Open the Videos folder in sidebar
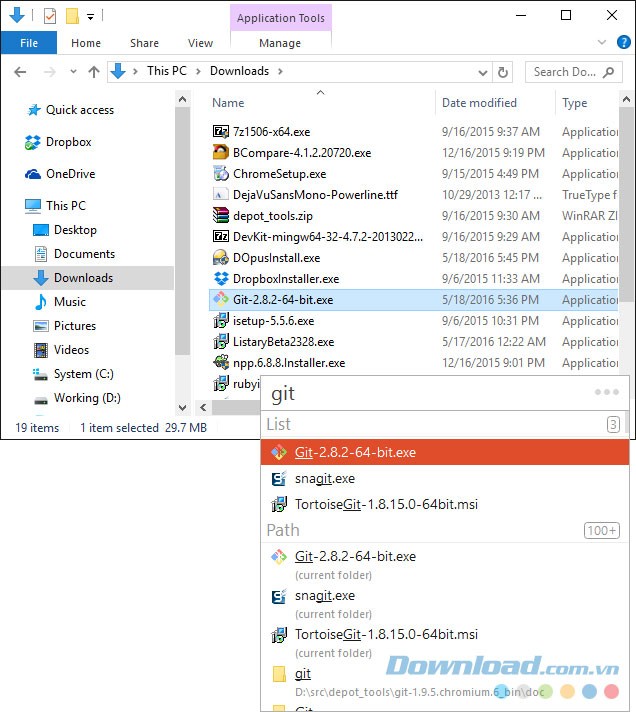Viewport: 636px width, 712px height. point(61,350)
